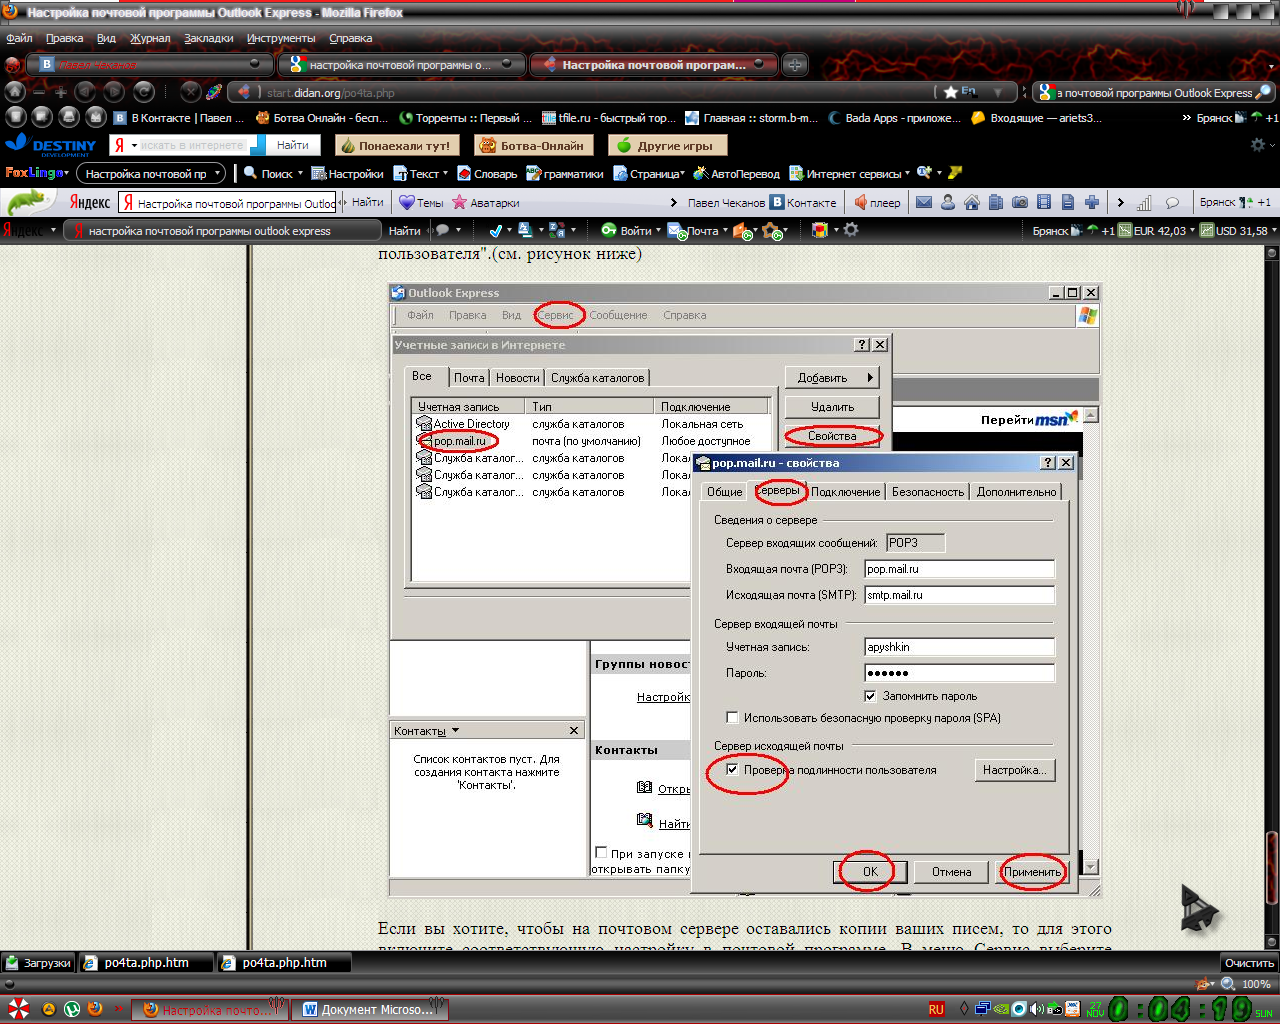The height and width of the screenshot is (1024, 1280).
Task: Click Очистить in downloads bar
Action: pos(1249,963)
